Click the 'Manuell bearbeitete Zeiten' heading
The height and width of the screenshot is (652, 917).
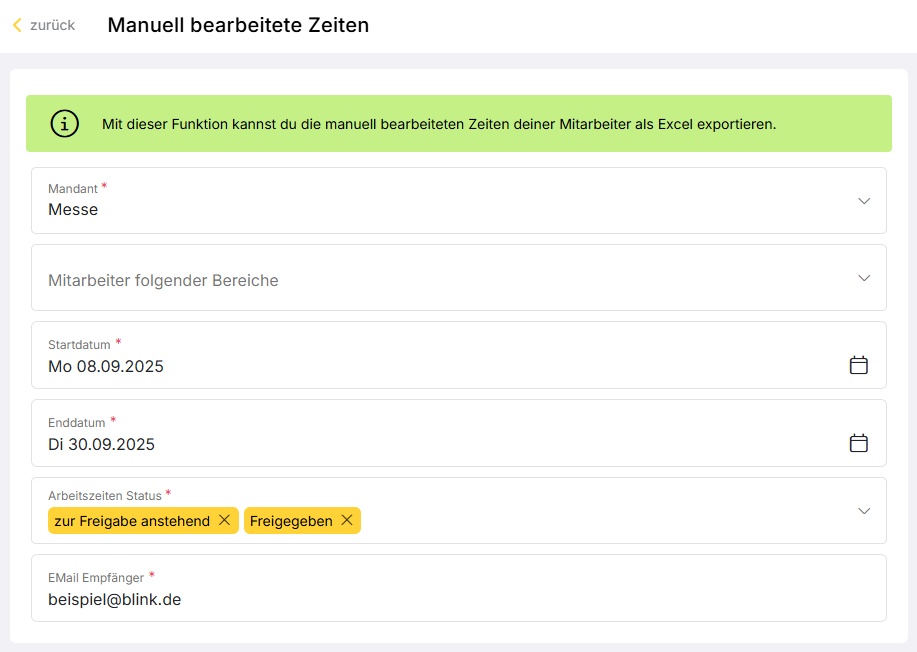(x=238, y=25)
